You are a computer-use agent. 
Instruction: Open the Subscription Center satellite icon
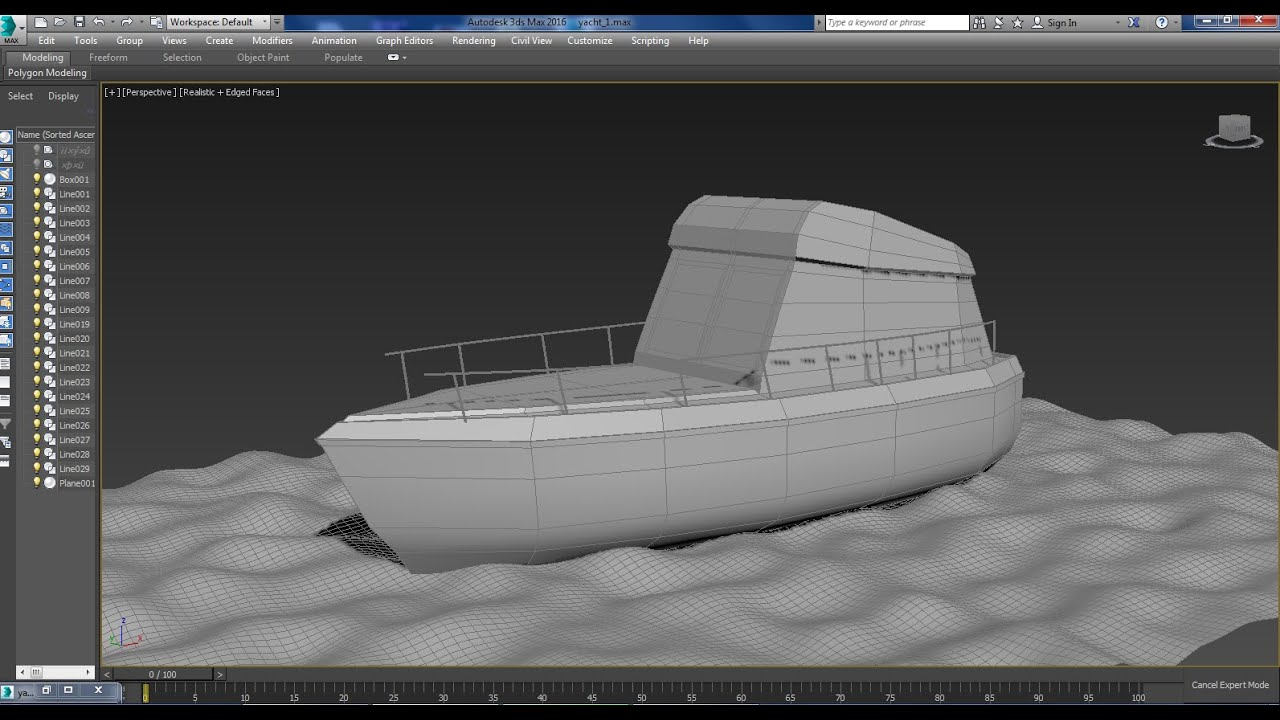pyautogui.click(x=998, y=22)
